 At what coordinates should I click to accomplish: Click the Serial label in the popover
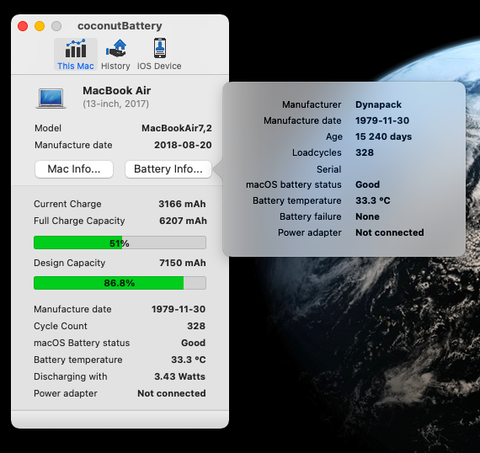click(x=329, y=169)
